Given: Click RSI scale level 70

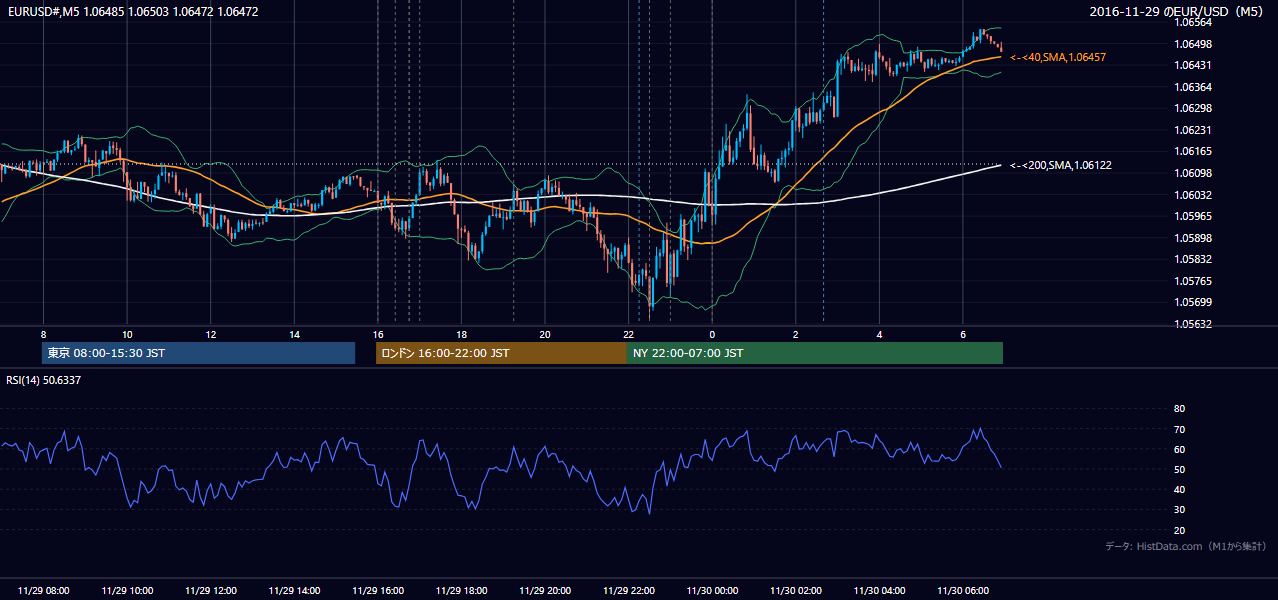Looking at the screenshot, I should 1179,429.
